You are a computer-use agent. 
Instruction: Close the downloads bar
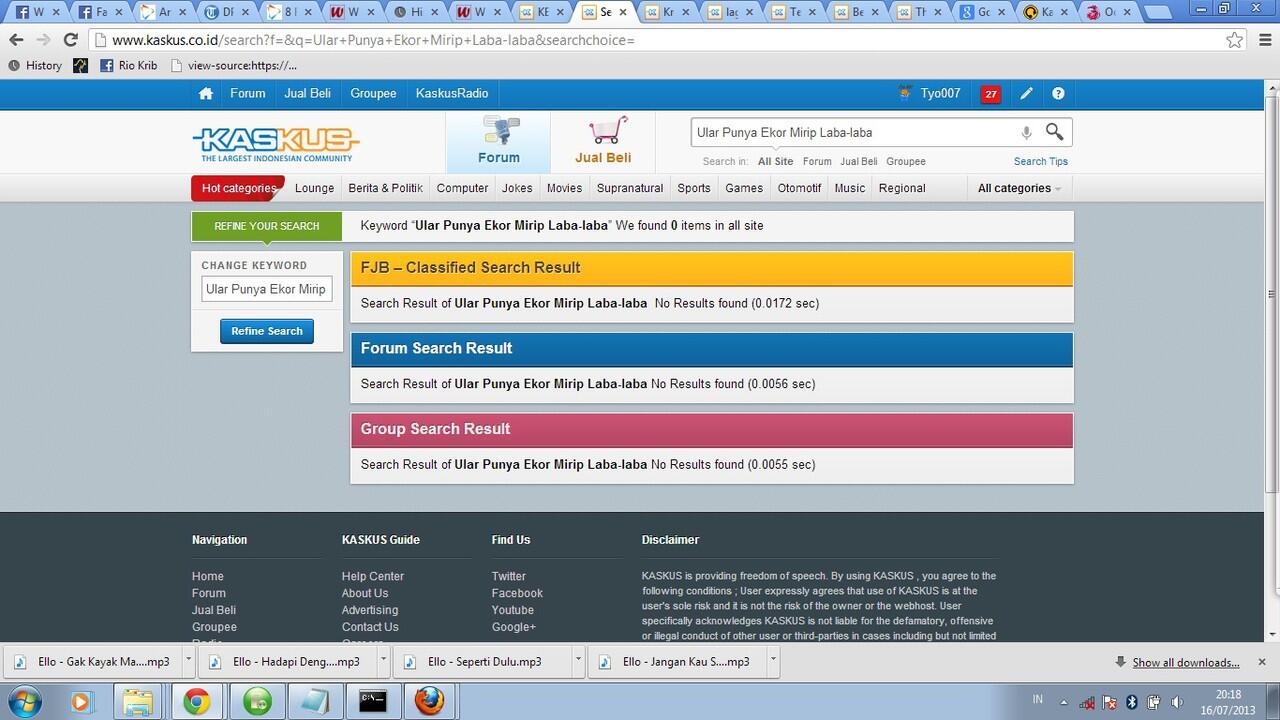click(x=1261, y=662)
